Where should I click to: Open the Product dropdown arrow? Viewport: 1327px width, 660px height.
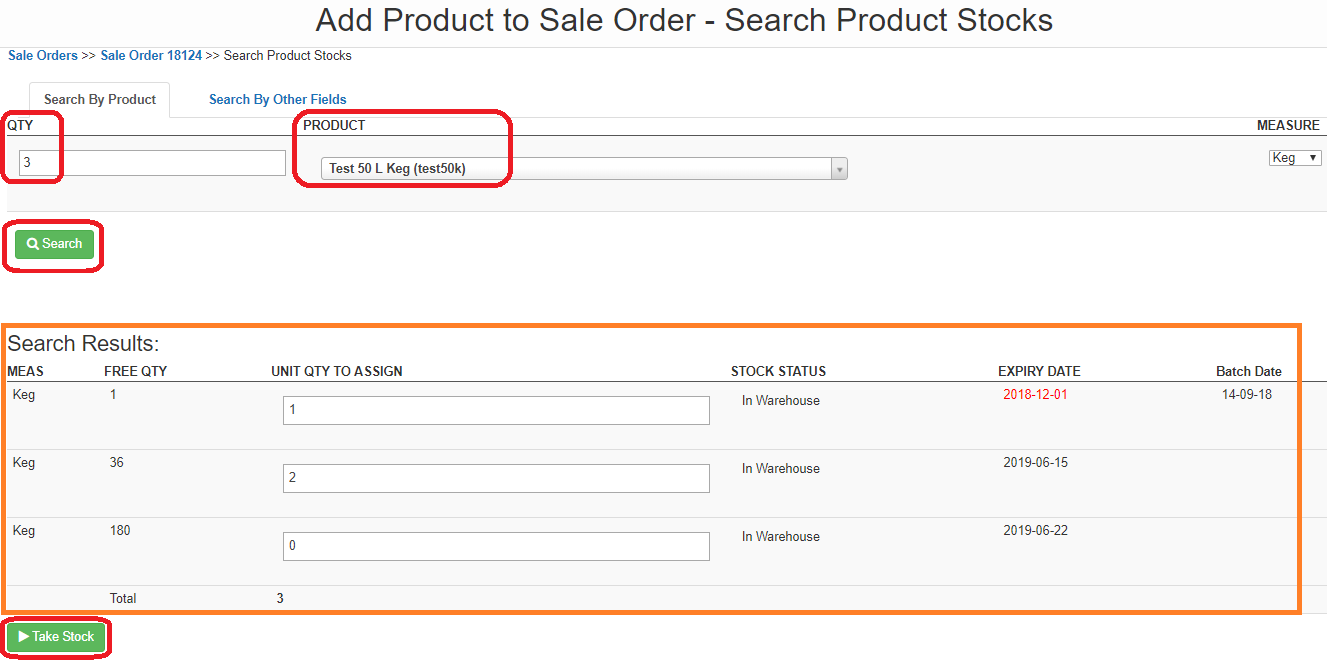839,169
